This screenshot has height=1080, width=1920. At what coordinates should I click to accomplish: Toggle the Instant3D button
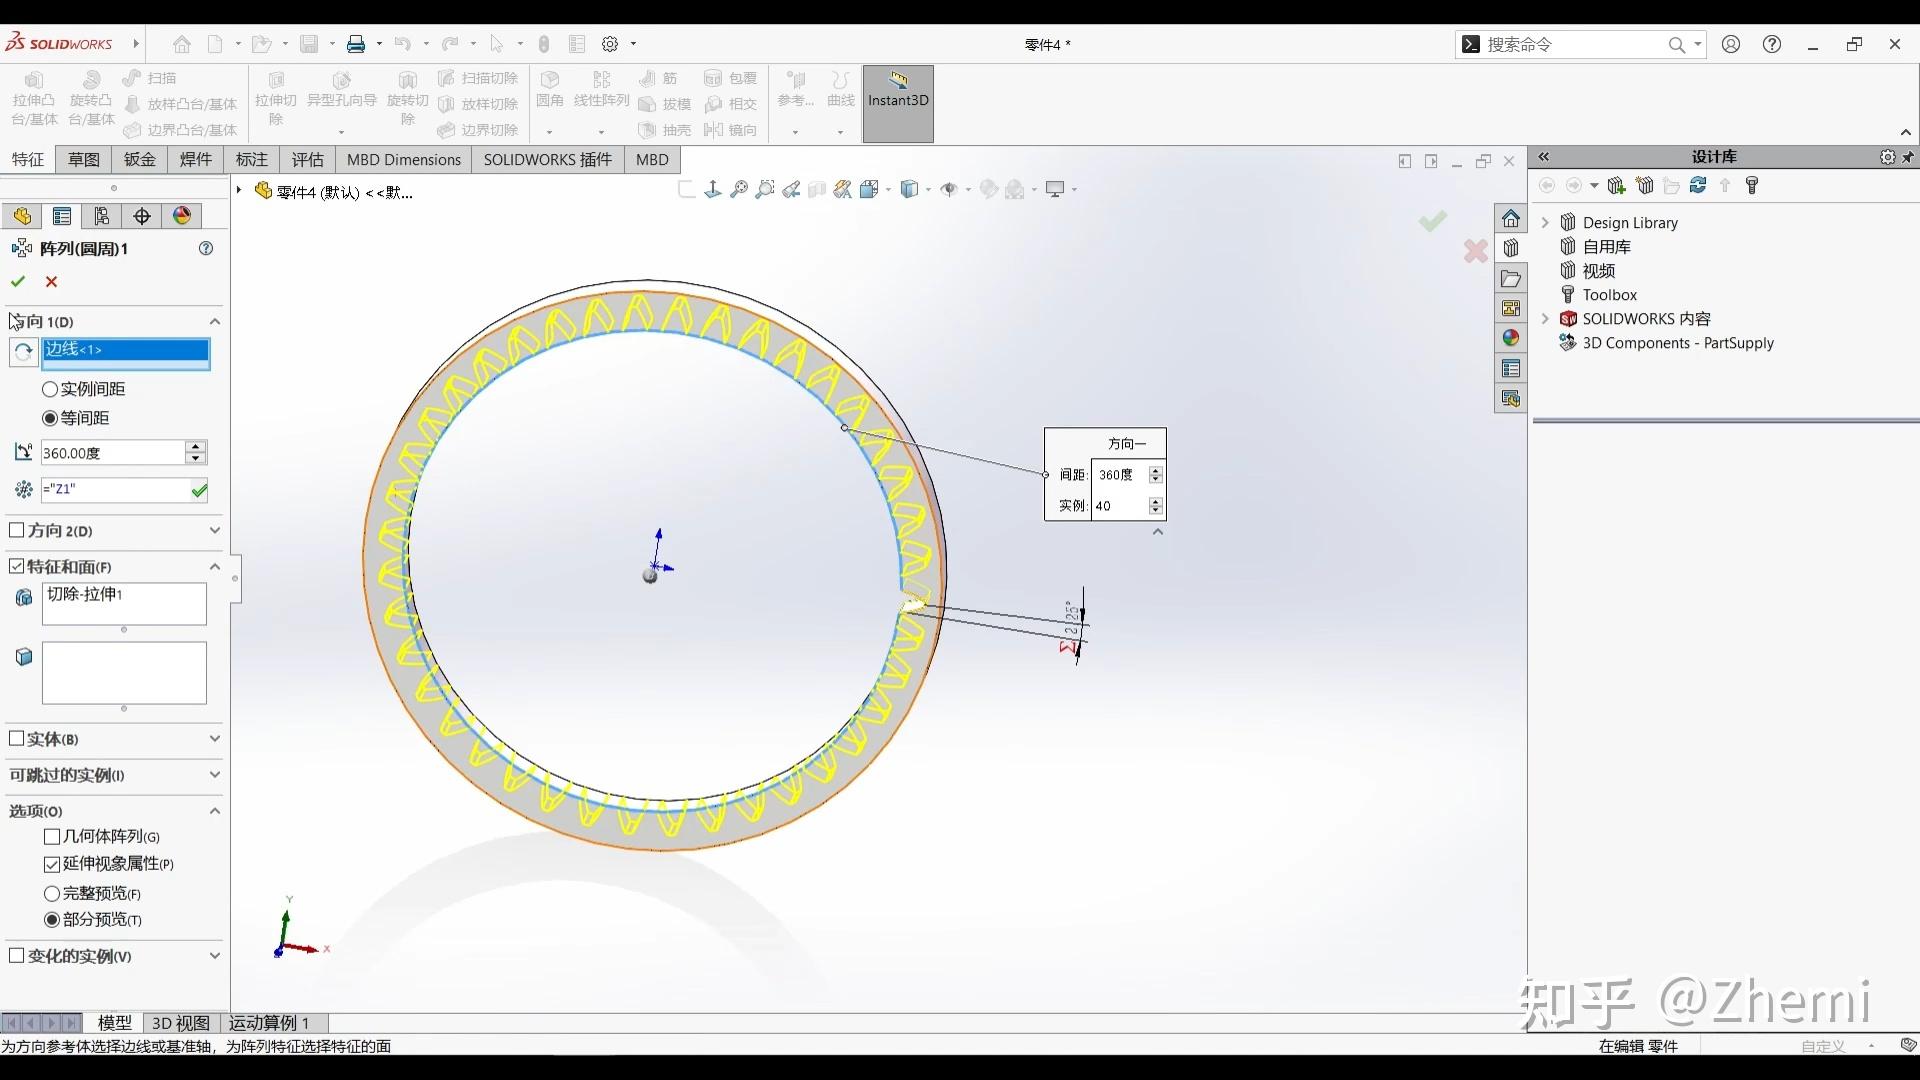(x=897, y=103)
